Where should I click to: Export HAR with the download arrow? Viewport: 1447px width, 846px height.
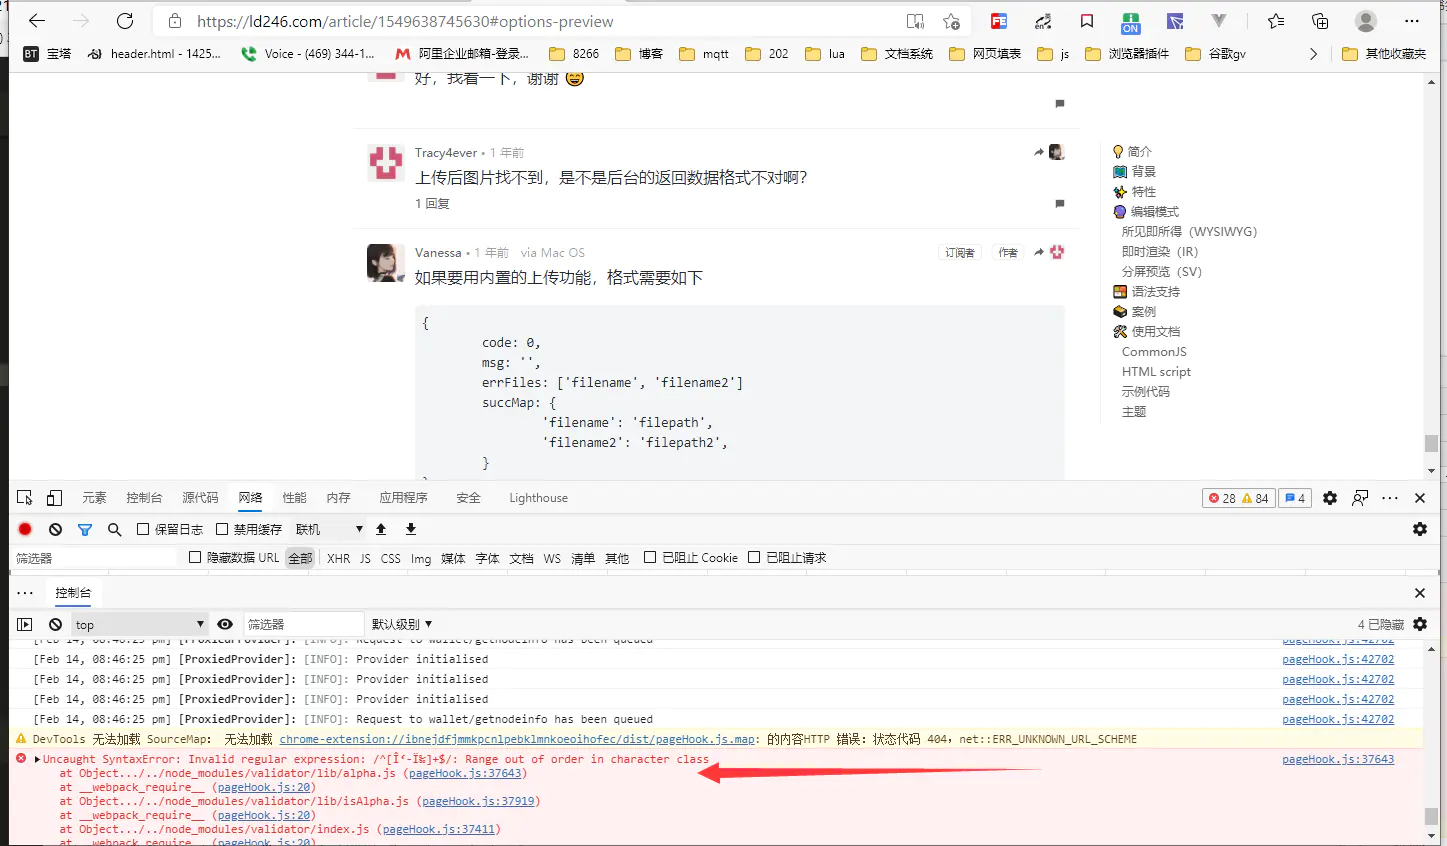pos(410,529)
